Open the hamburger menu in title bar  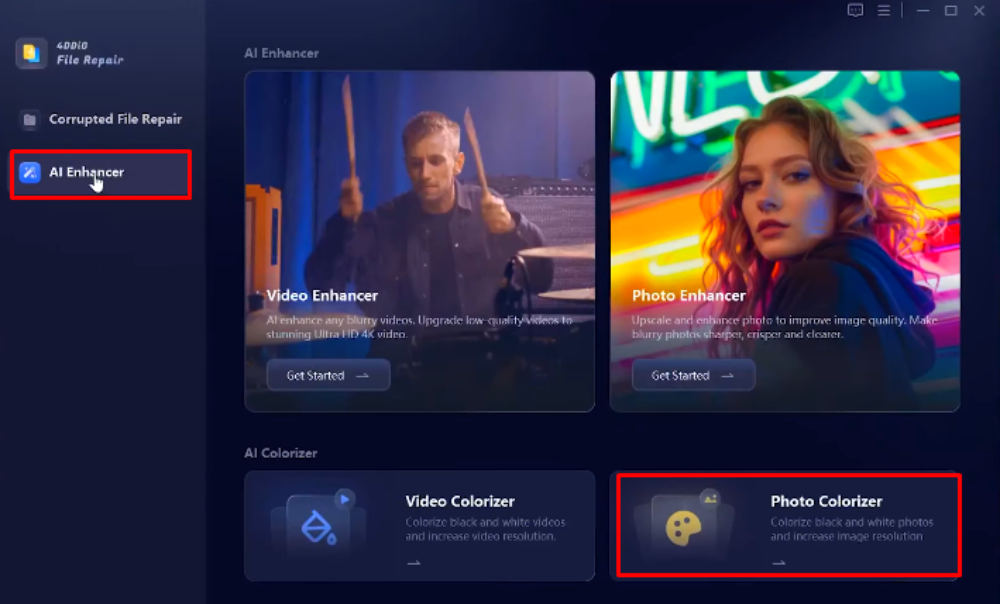click(884, 10)
